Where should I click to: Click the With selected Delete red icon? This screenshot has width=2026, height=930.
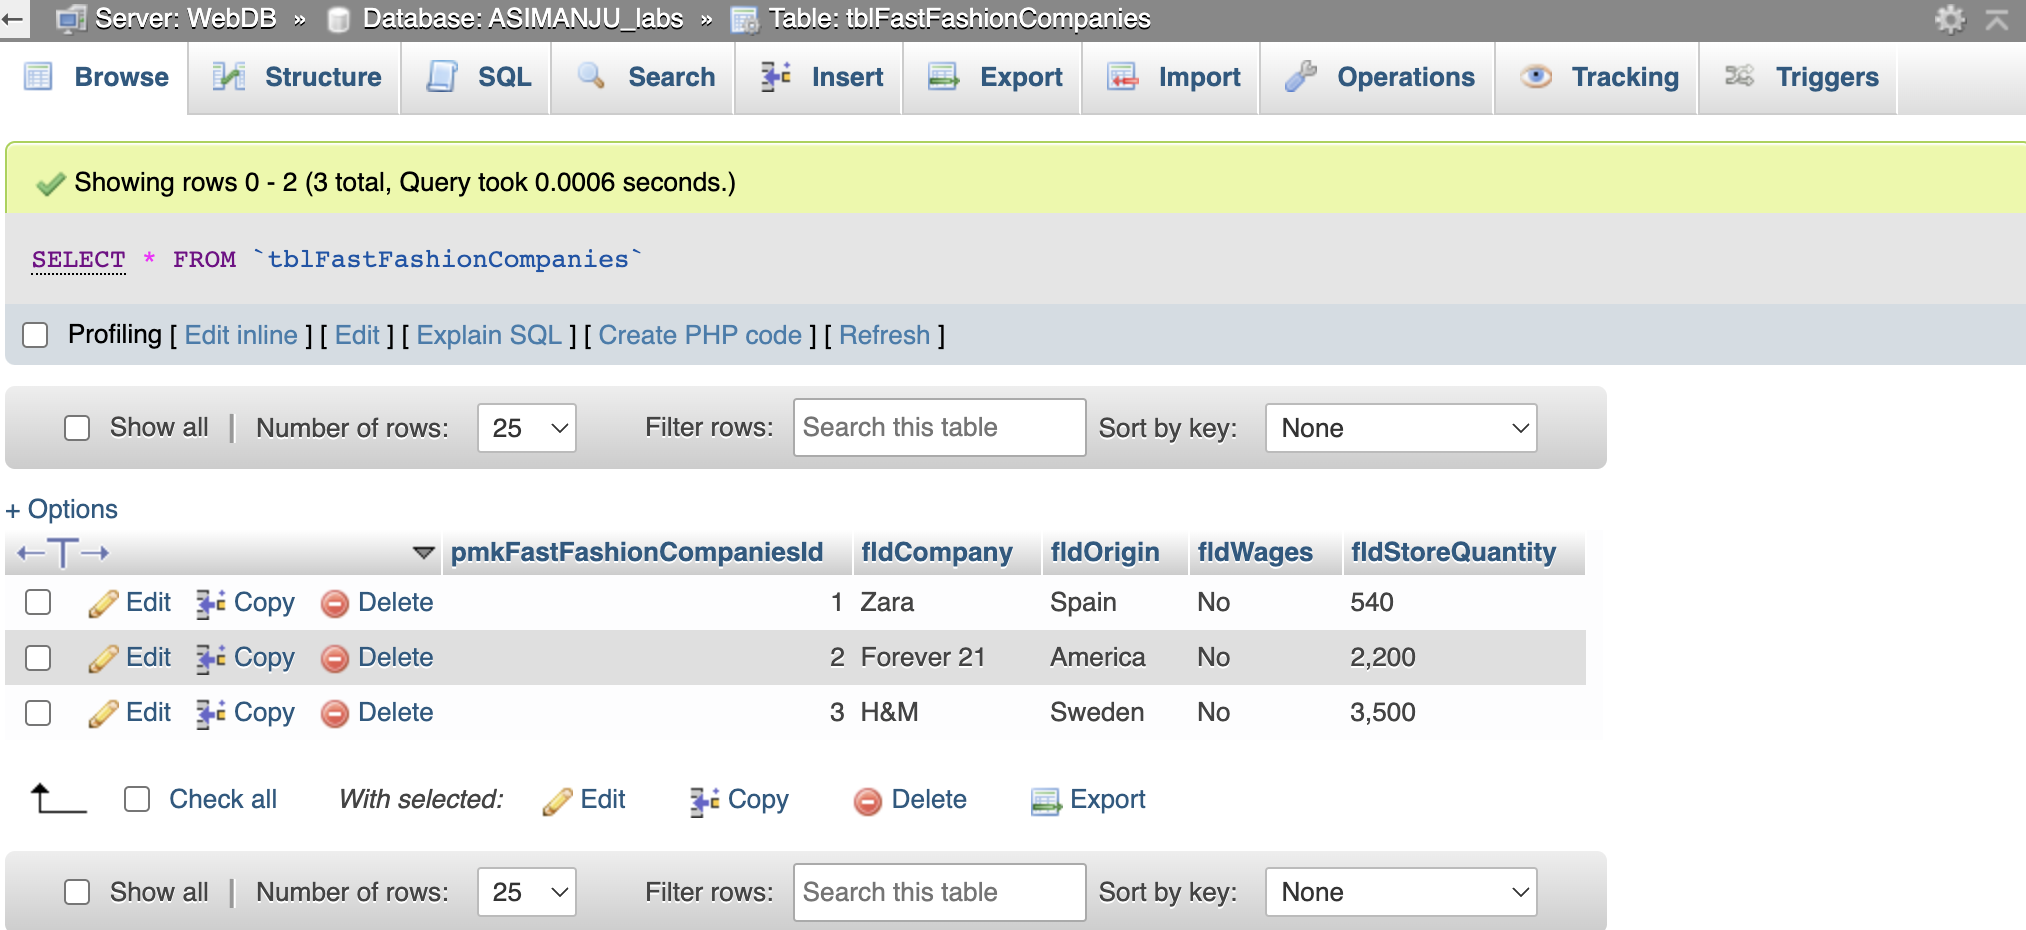point(868,801)
